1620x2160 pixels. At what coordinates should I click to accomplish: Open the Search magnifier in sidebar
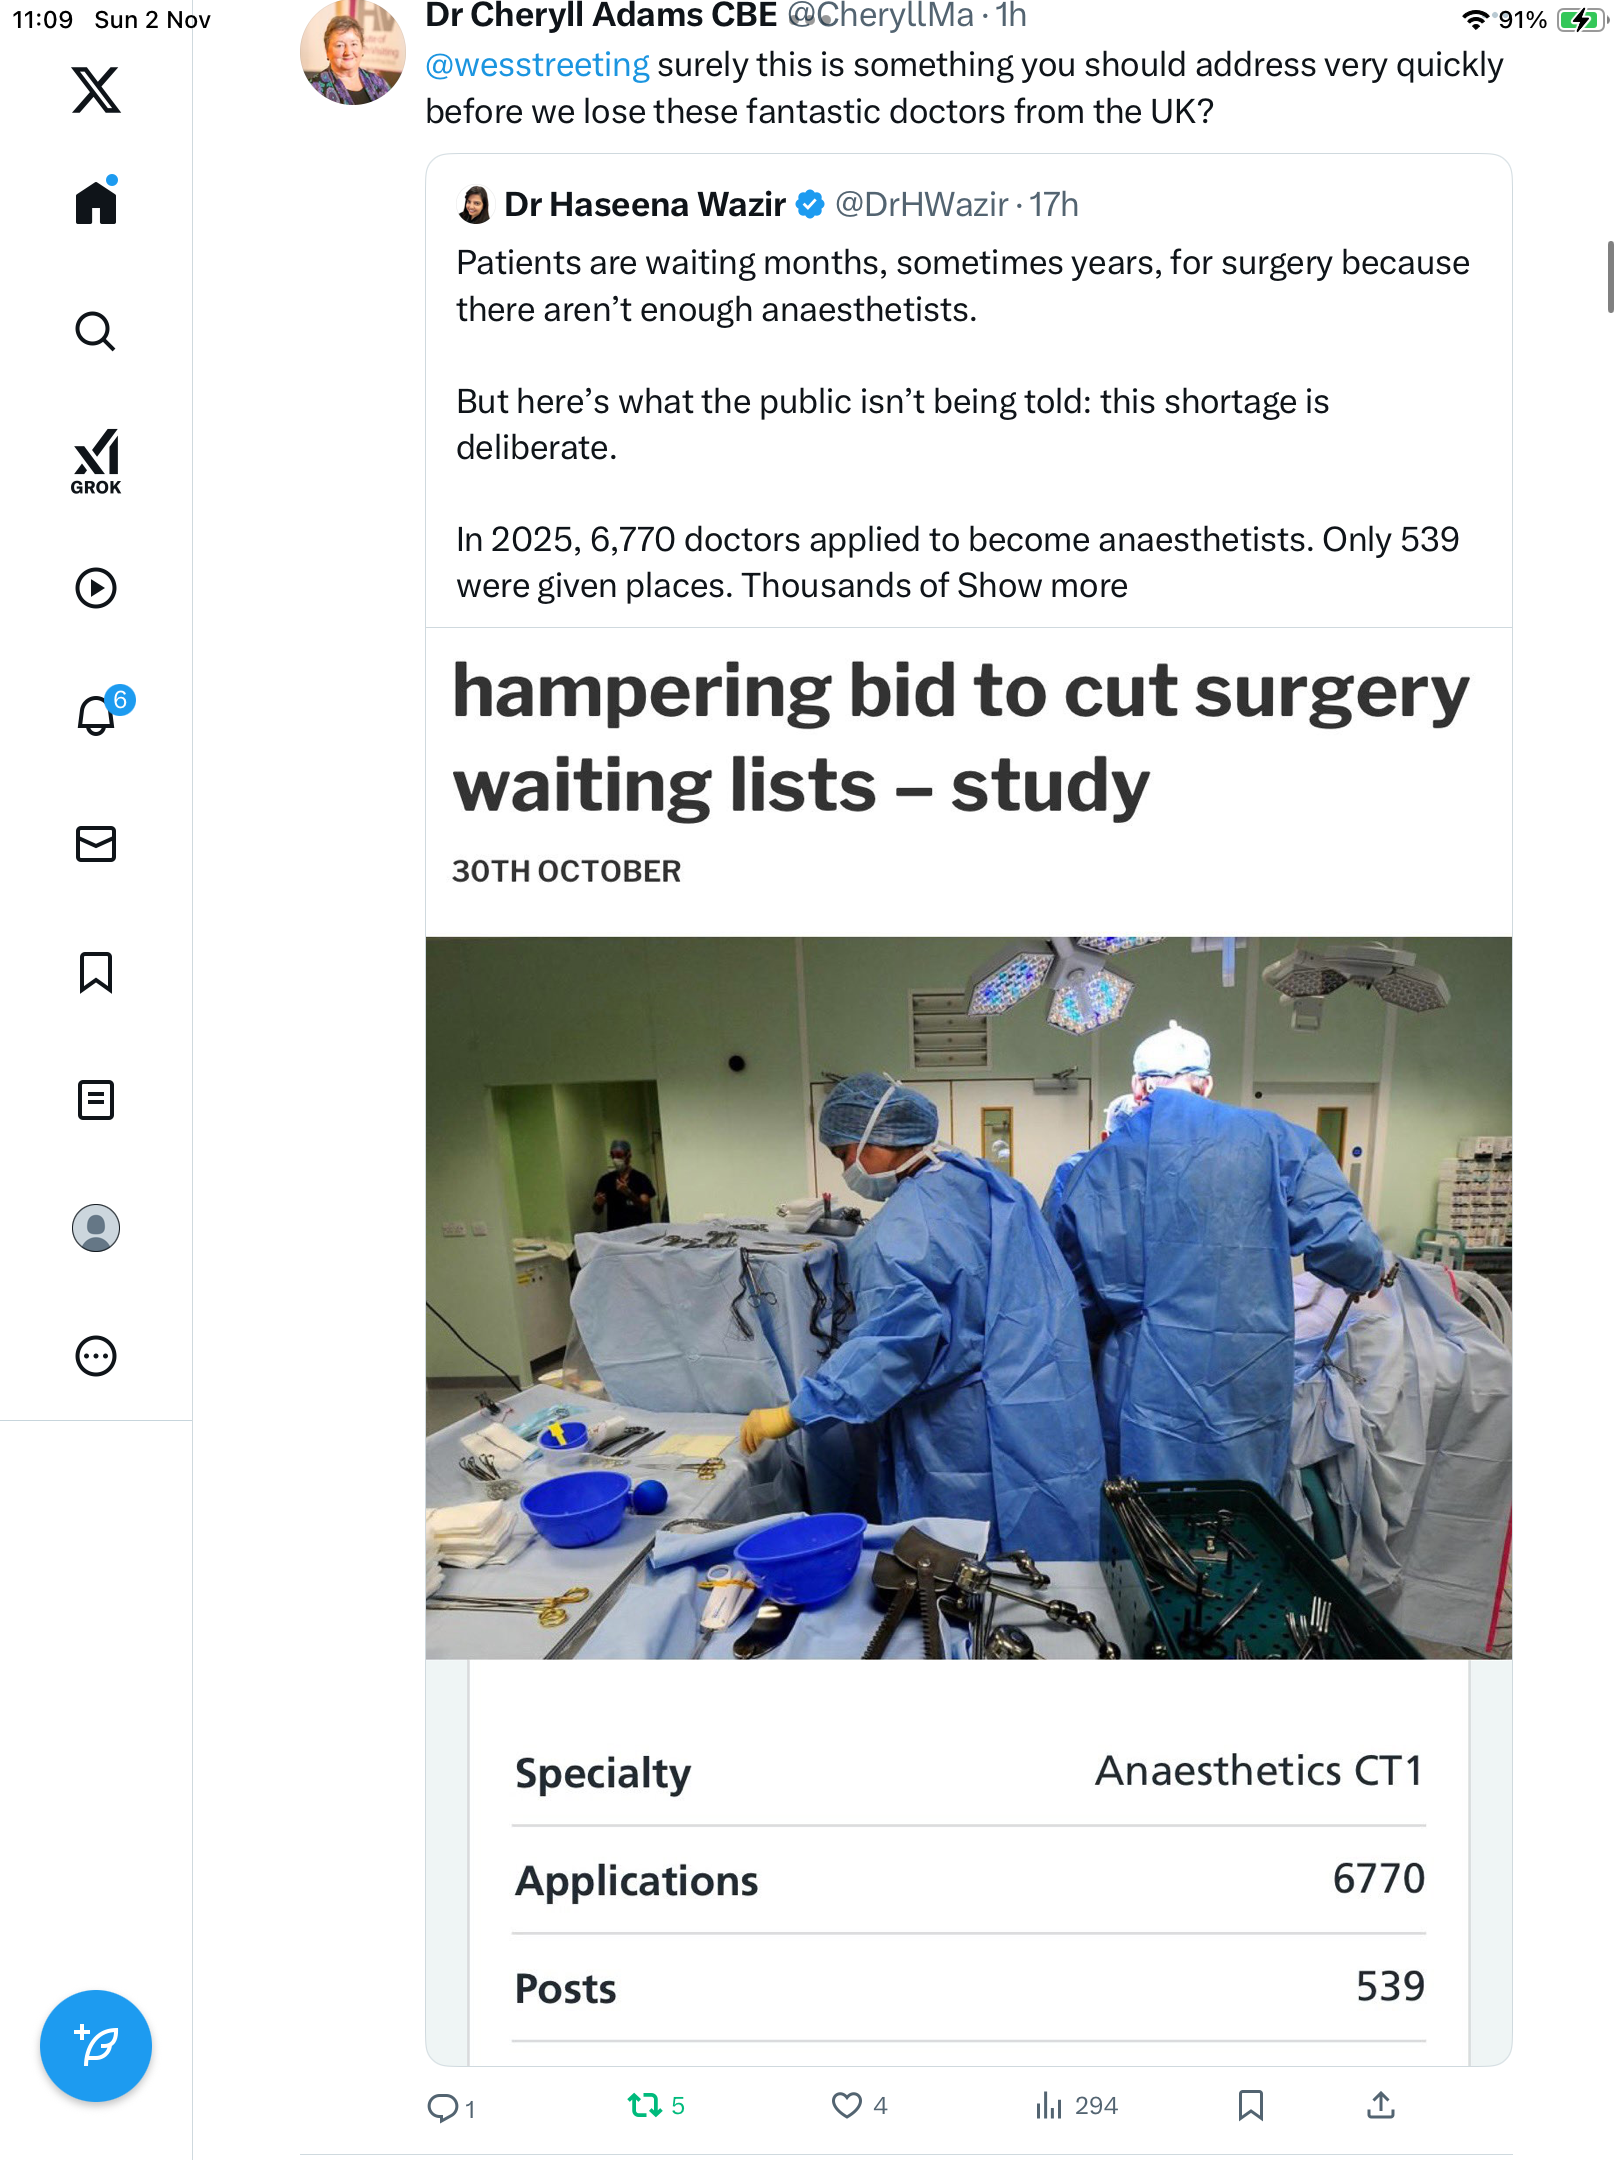[x=96, y=331]
